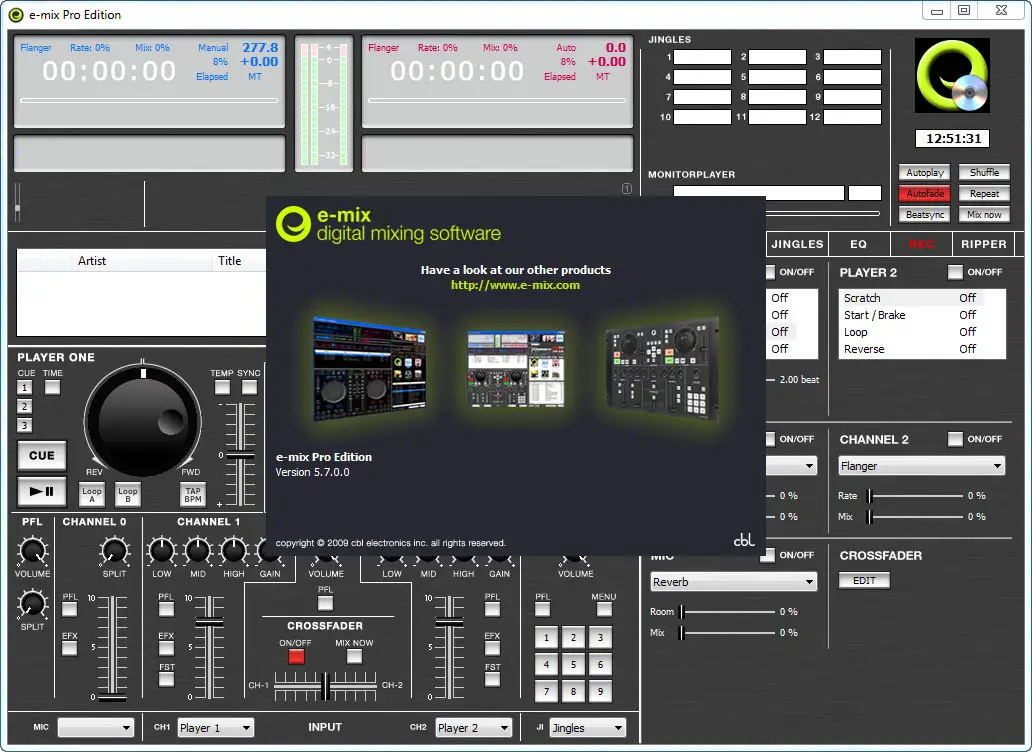Toggle the jingles MENU checkbox
Screen dimensions: 1032x752
tap(604, 609)
